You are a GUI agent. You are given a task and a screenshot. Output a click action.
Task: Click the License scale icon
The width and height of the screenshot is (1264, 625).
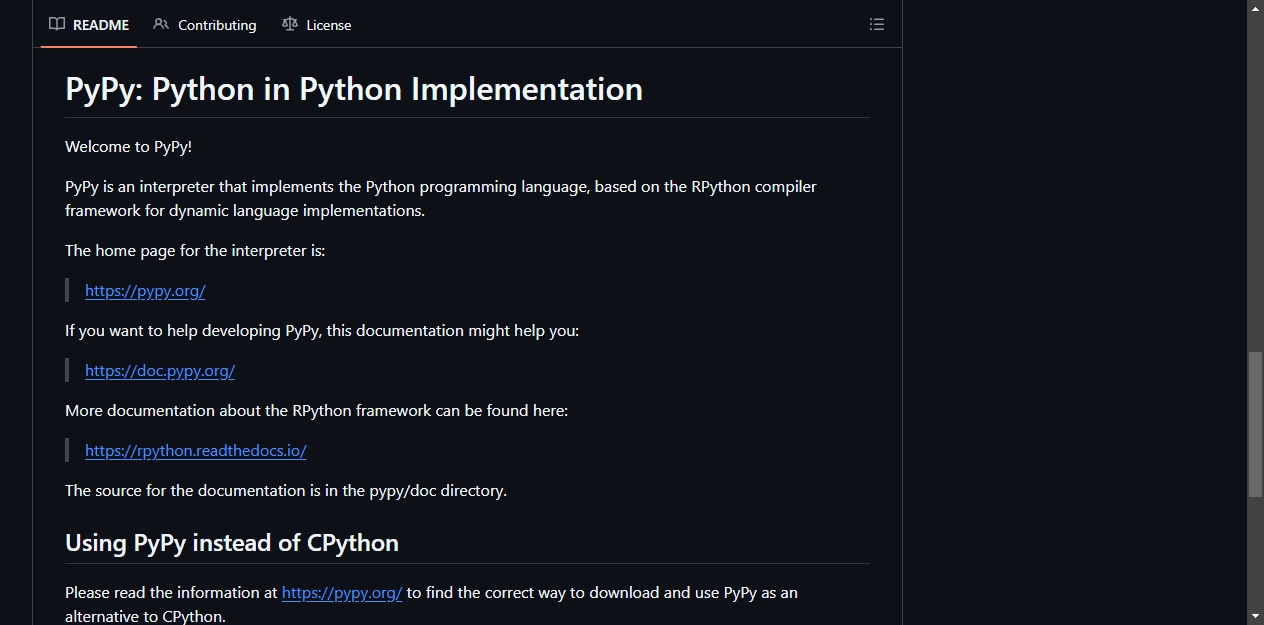(290, 24)
